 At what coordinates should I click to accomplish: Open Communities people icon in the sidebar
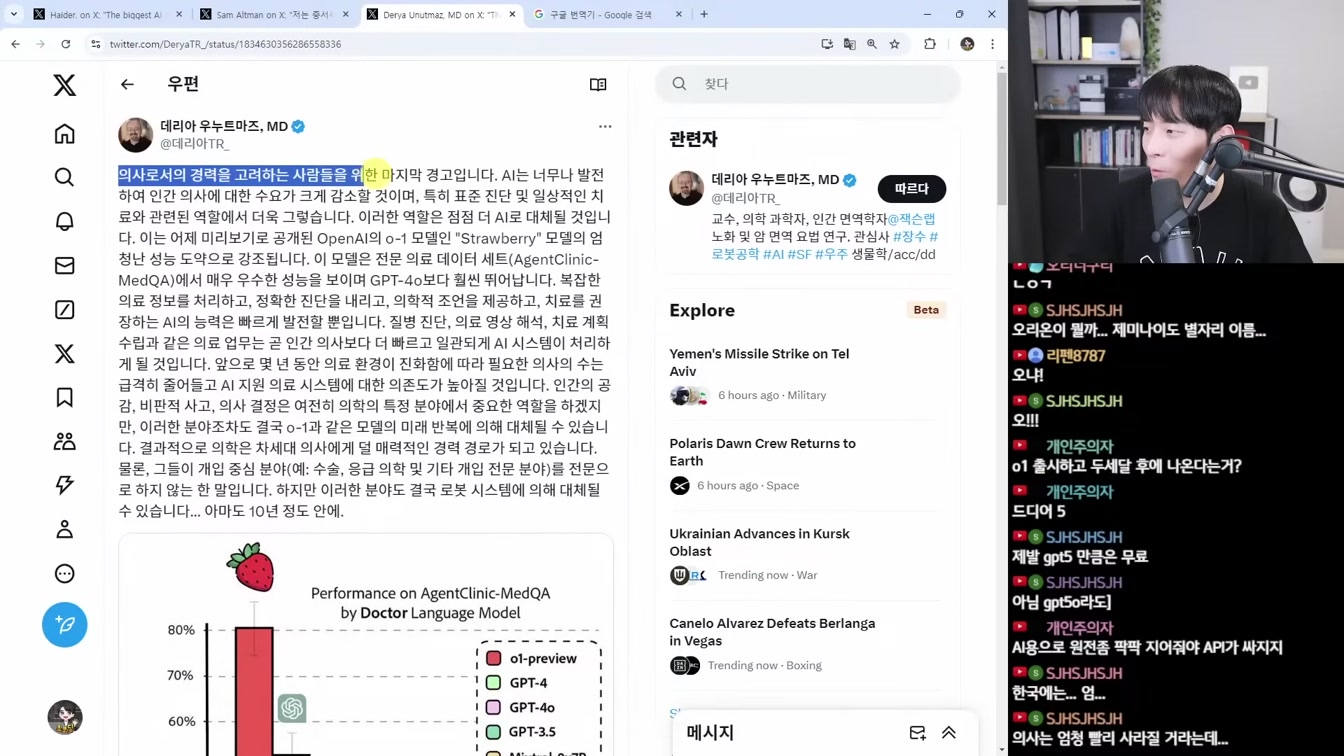tap(65, 441)
